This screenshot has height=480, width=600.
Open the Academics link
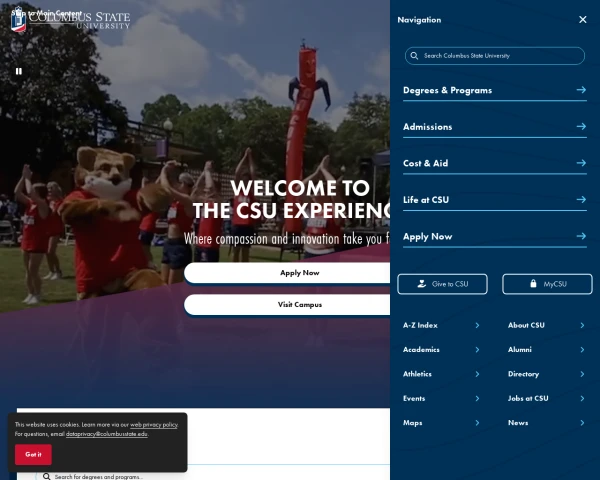point(421,350)
